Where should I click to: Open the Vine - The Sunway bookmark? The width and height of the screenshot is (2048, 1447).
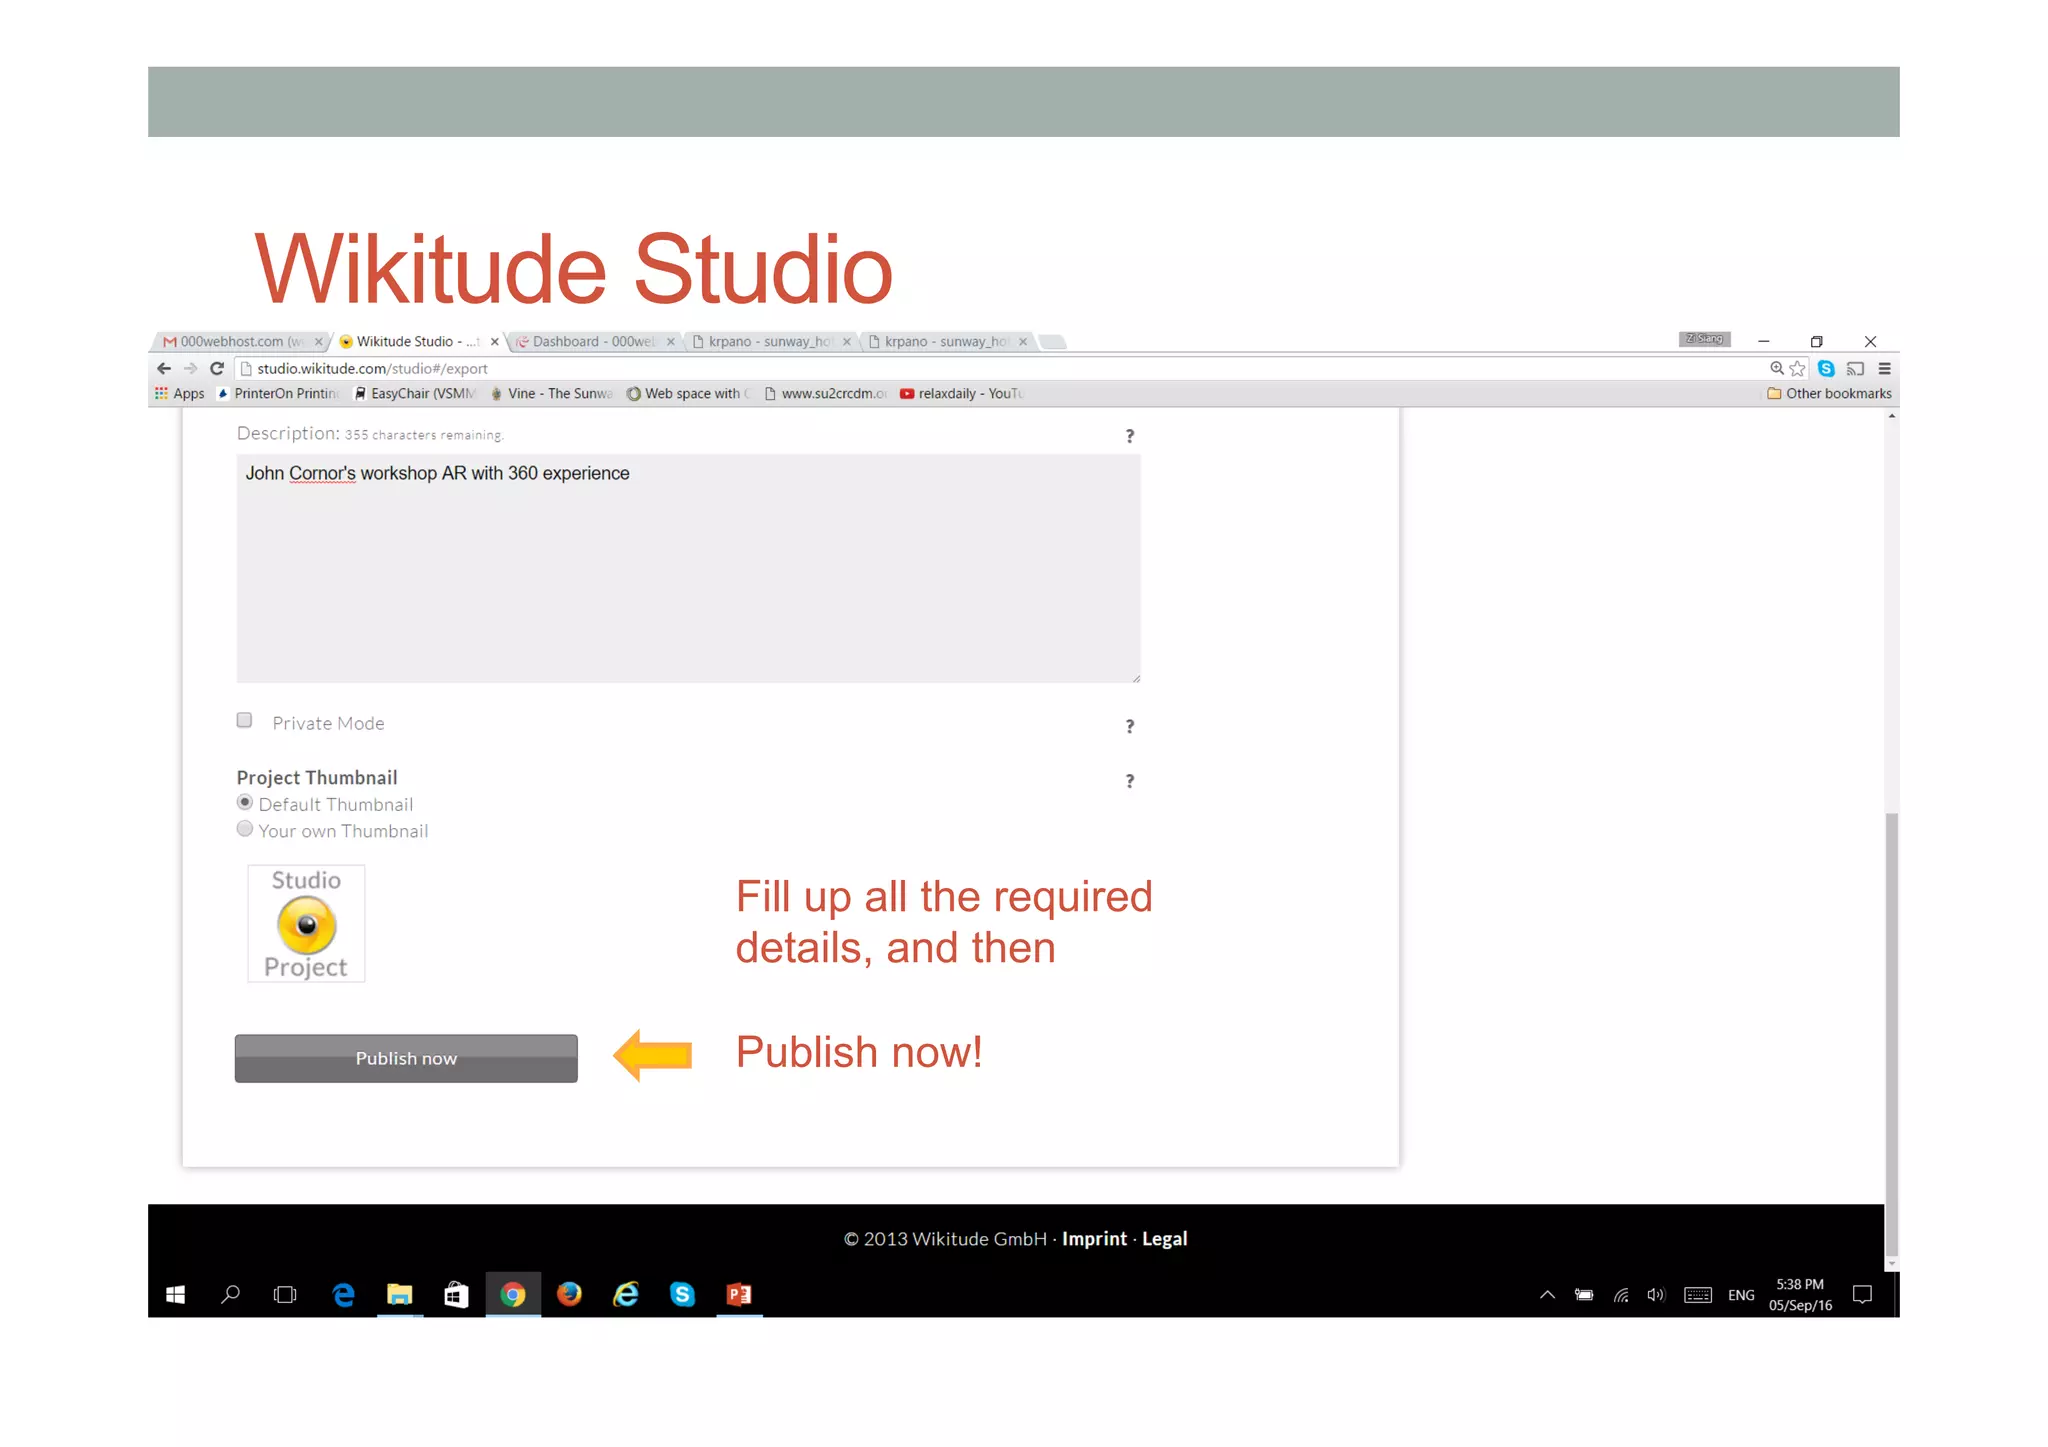click(x=551, y=393)
